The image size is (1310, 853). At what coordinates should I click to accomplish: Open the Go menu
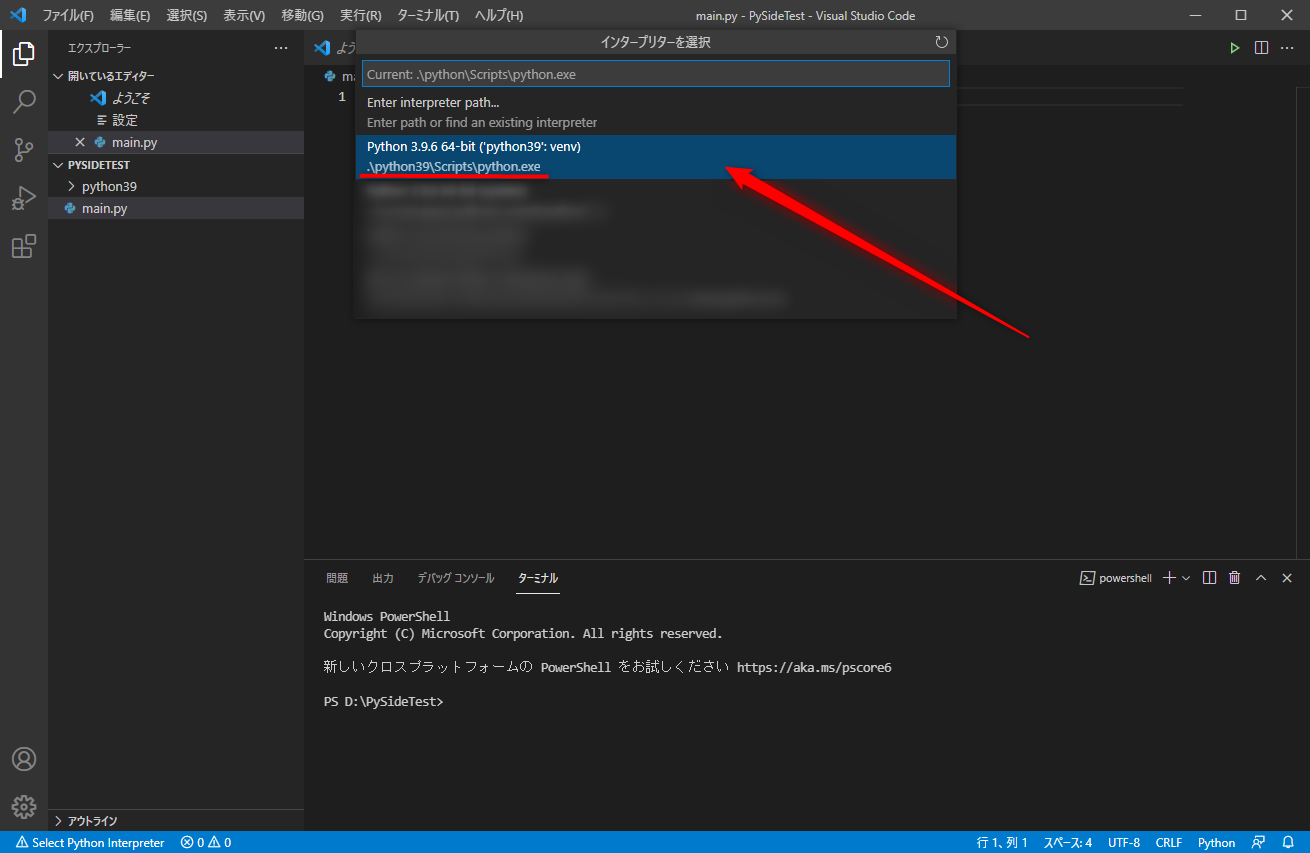[302, 15]
